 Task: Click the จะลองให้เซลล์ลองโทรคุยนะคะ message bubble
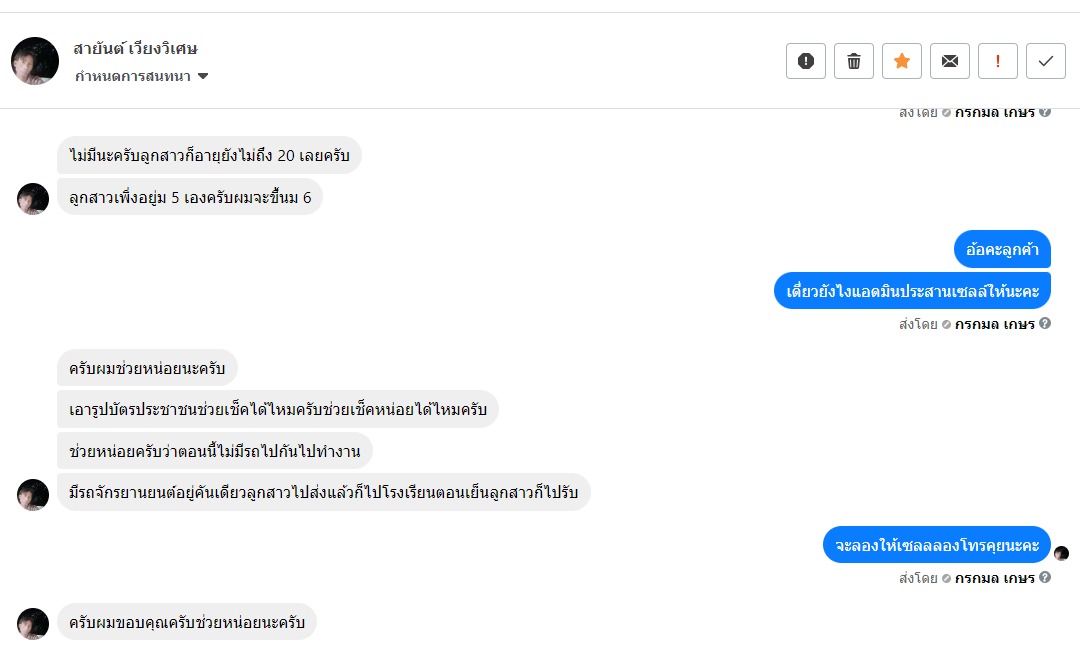tap(937, 545)
